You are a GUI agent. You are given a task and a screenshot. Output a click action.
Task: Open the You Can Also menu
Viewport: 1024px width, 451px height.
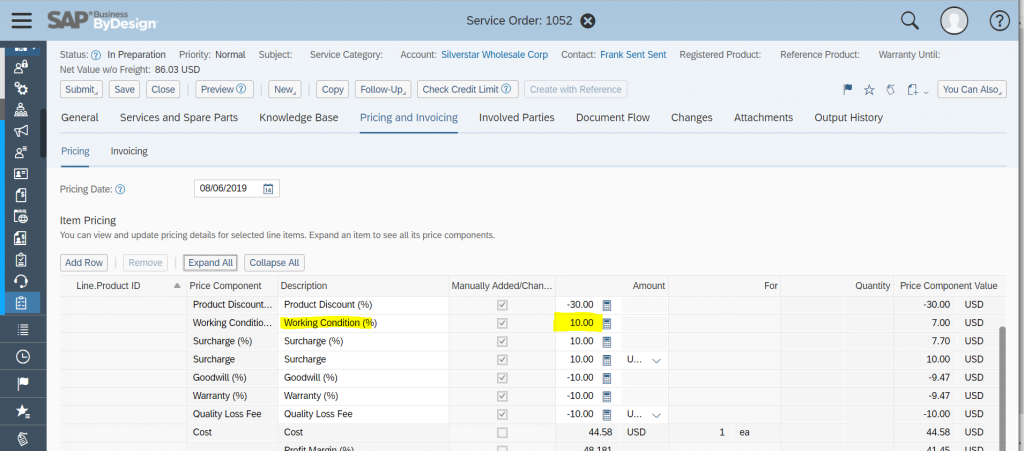click(972, 89)
